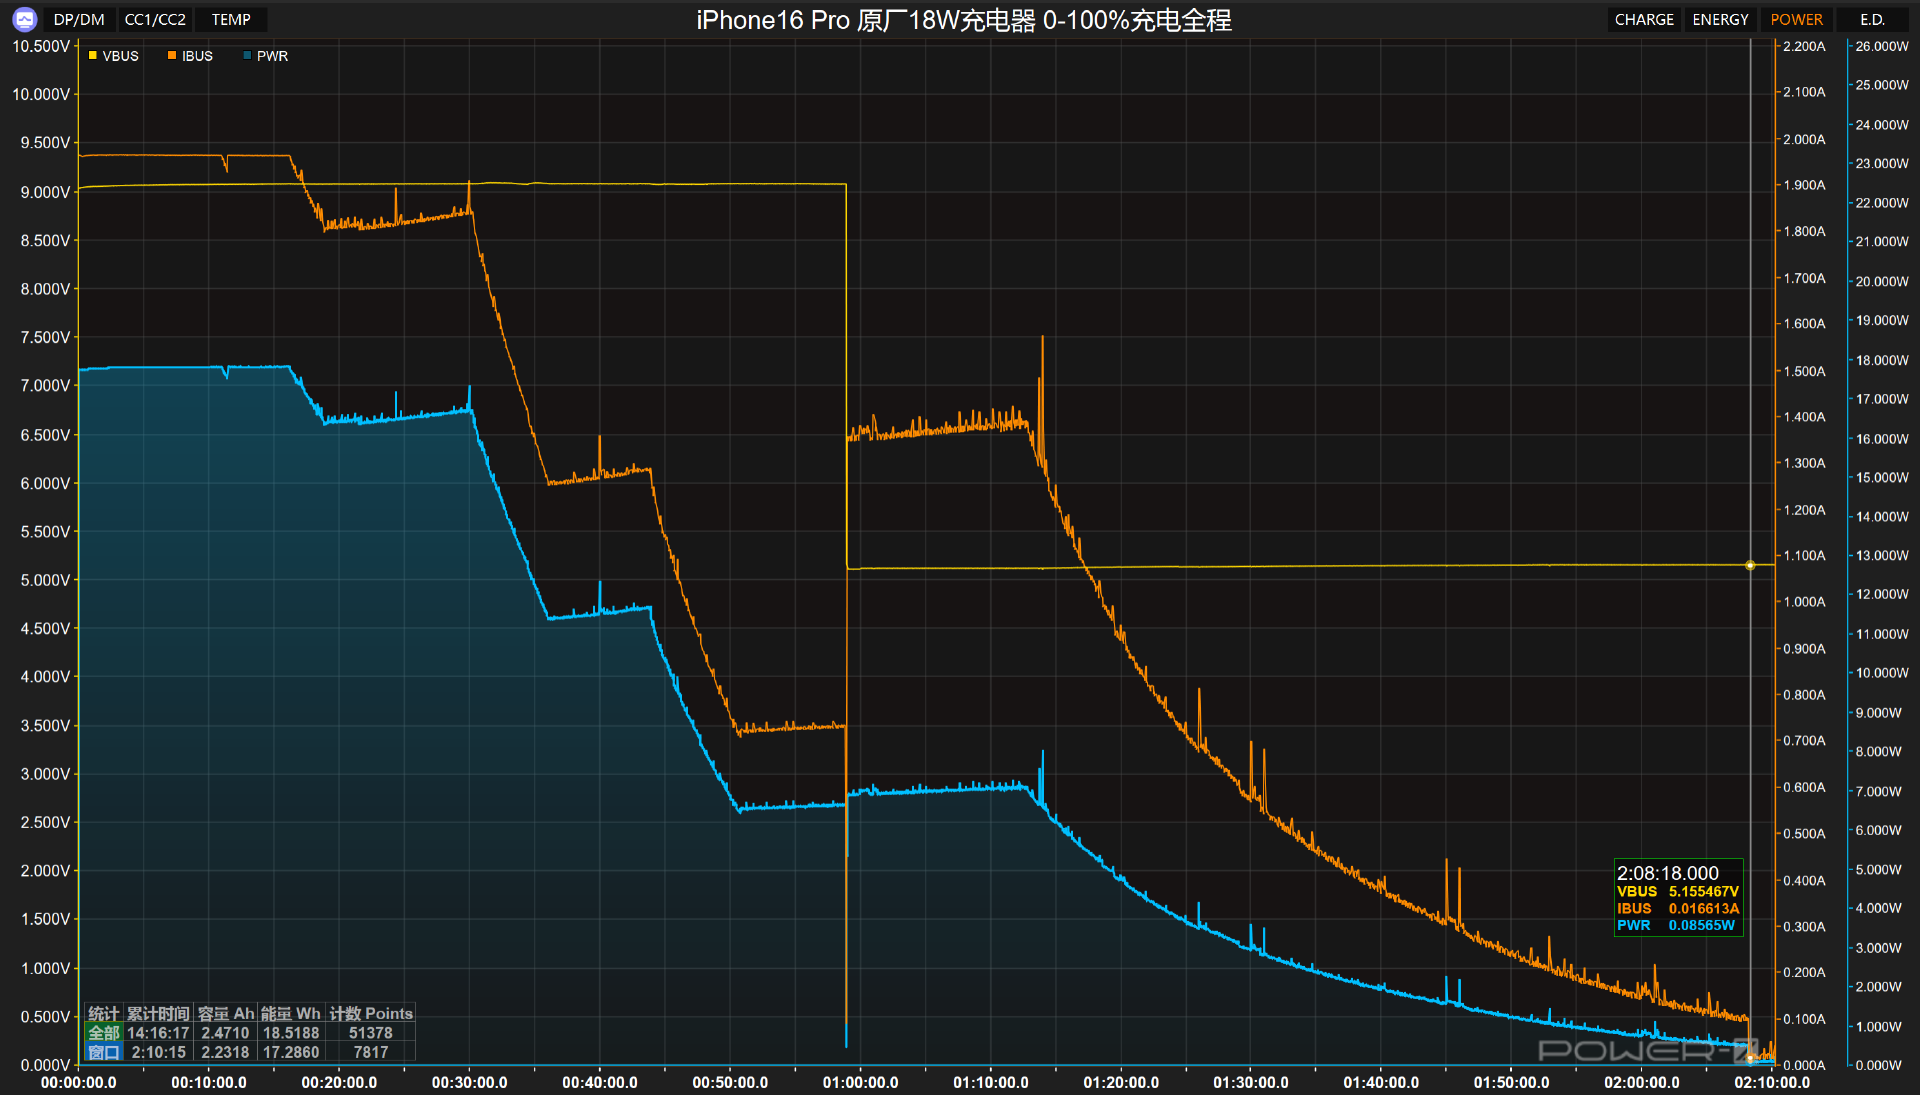The height and width of the screenshot is (1095, 1920).
Task: Open the DP/DM tab
Action: click(79, 19)
